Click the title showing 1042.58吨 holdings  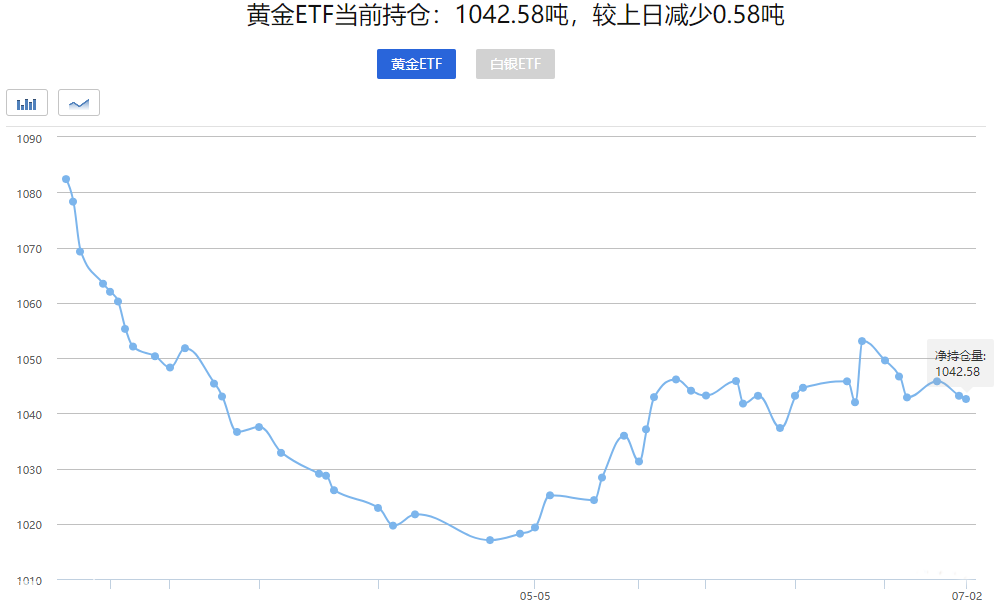pyautogui.click(x=515, y=16)
